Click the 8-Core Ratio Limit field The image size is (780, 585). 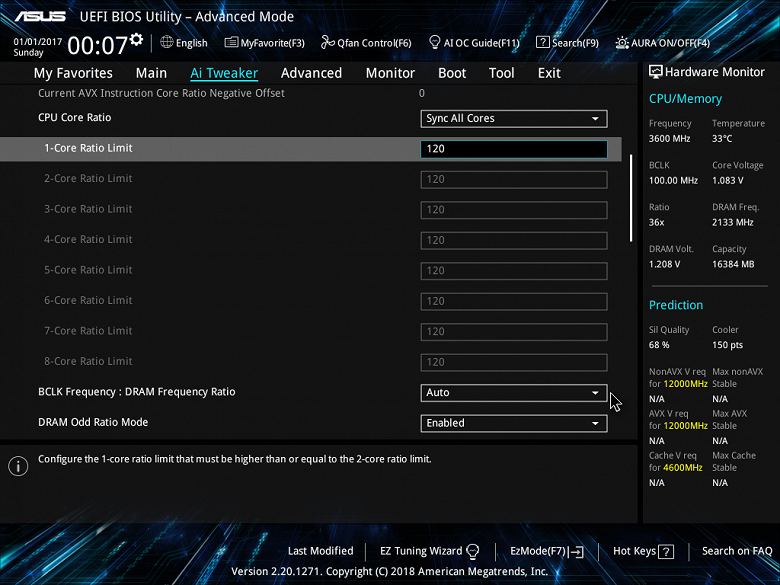point(514,362)
